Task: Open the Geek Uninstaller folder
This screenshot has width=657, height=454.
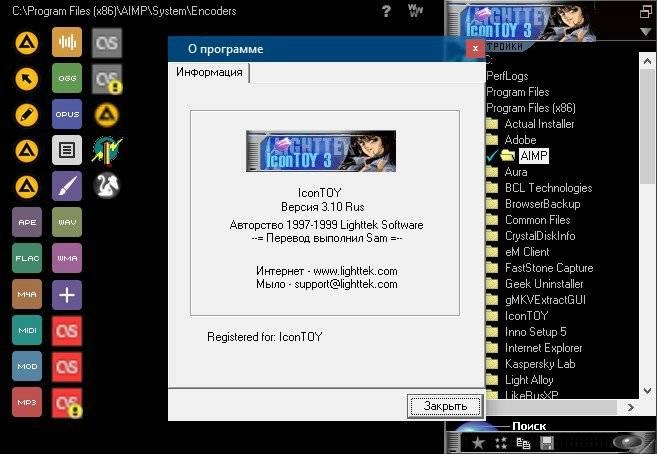Action: pos(544,284)
